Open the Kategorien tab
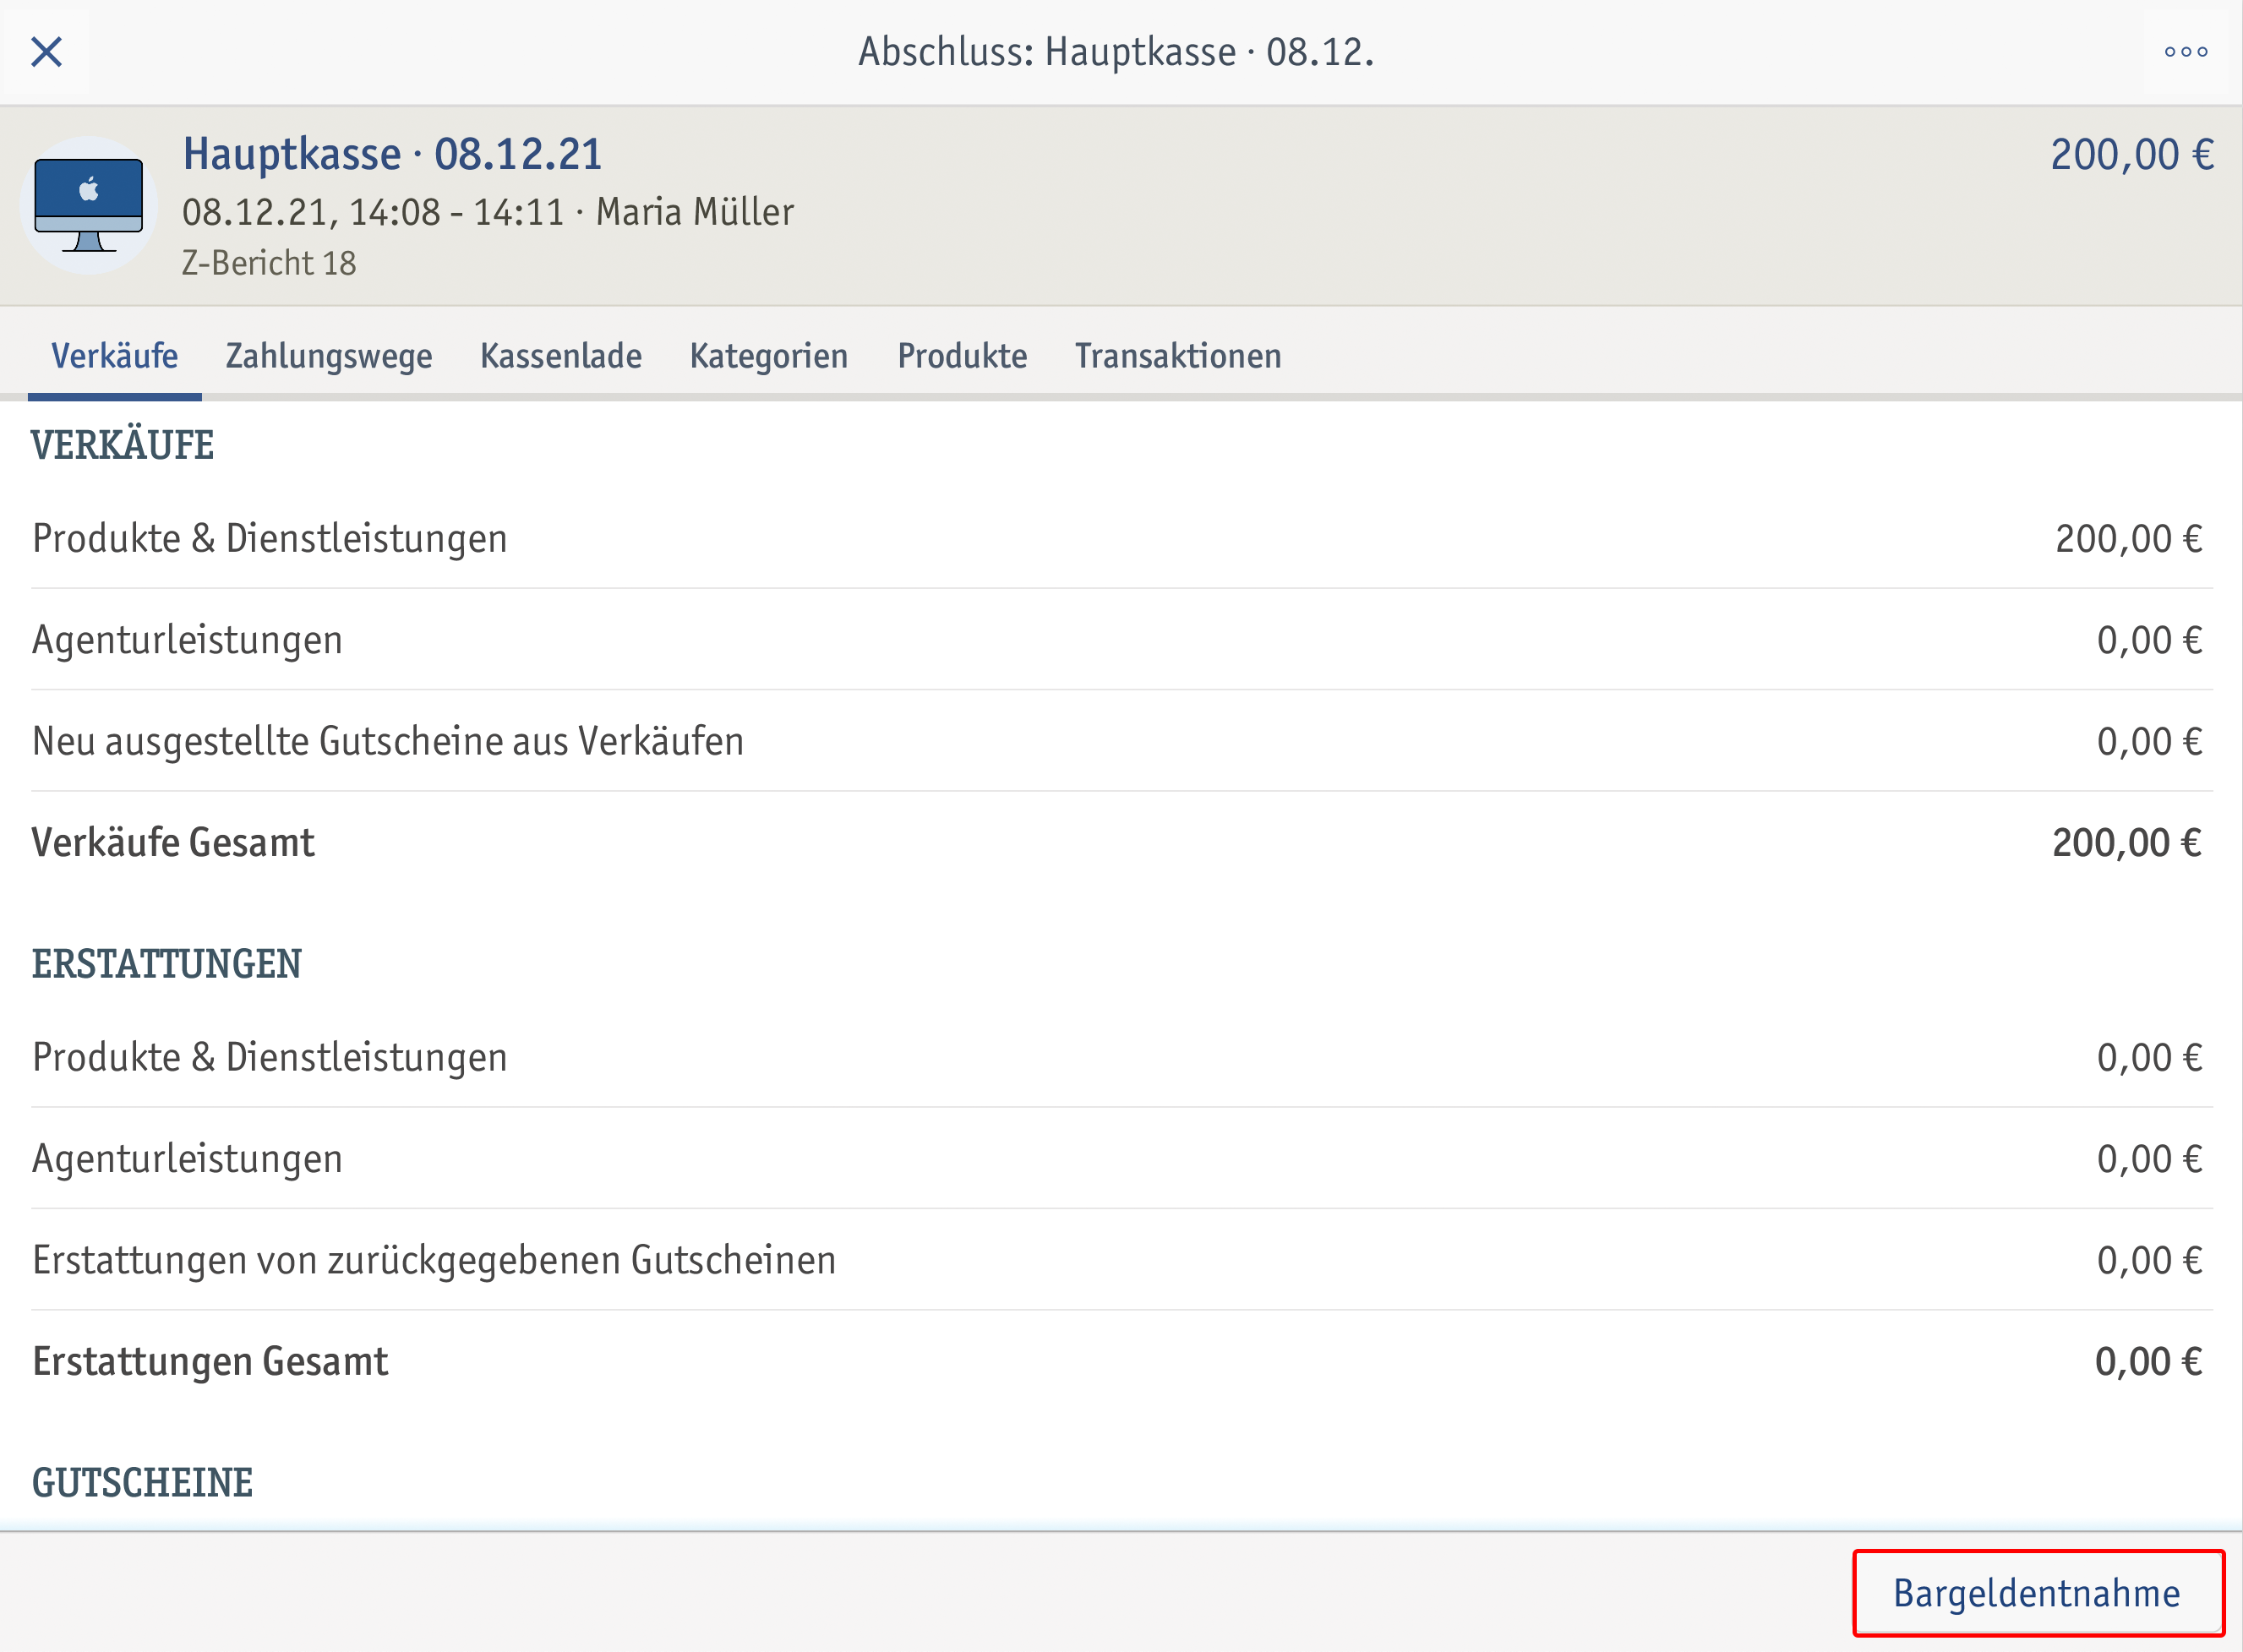2243x1652 pixels. (768, 356)
